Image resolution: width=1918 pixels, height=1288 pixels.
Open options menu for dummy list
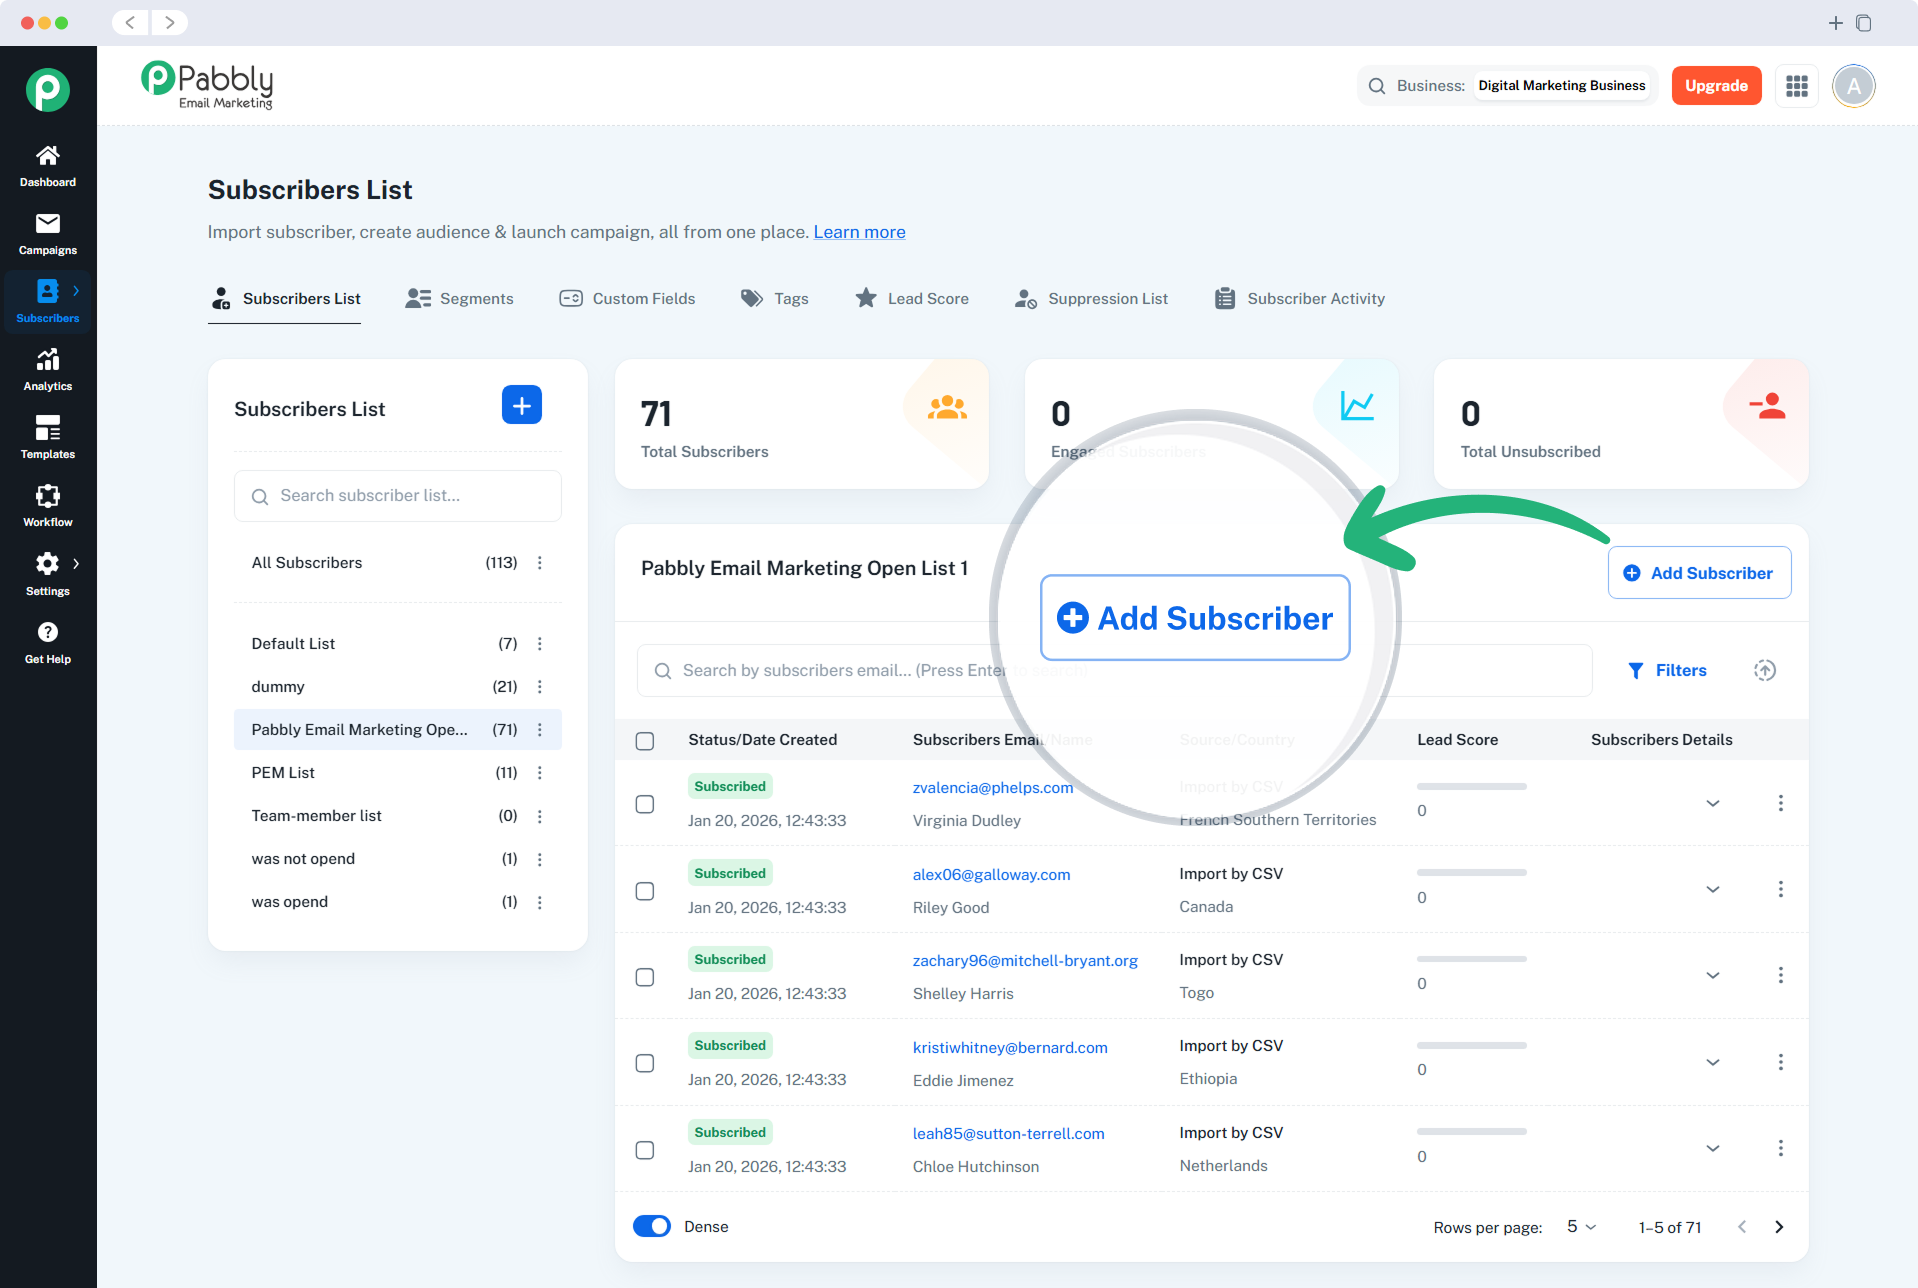(540, 687)
